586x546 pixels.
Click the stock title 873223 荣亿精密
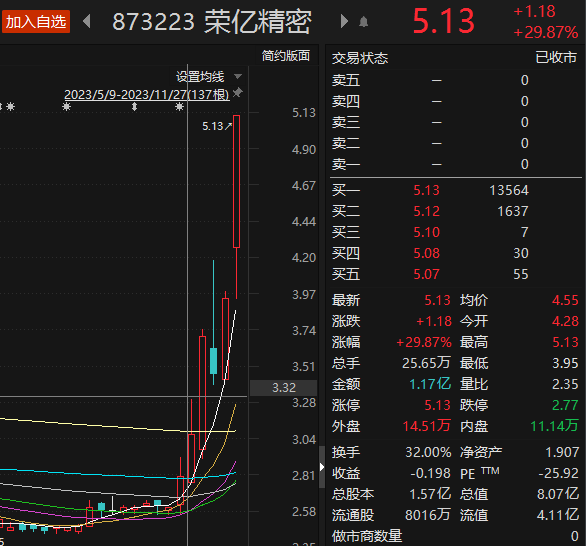[212, 22]
